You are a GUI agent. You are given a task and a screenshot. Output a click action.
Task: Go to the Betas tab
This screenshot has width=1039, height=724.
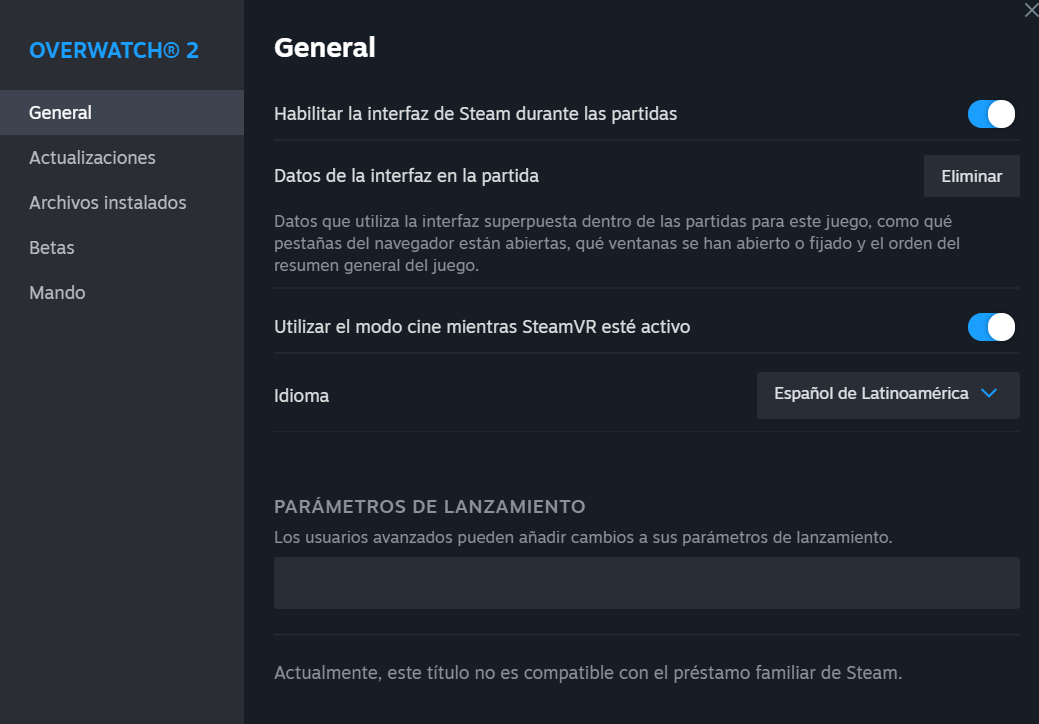coord(52,248)
